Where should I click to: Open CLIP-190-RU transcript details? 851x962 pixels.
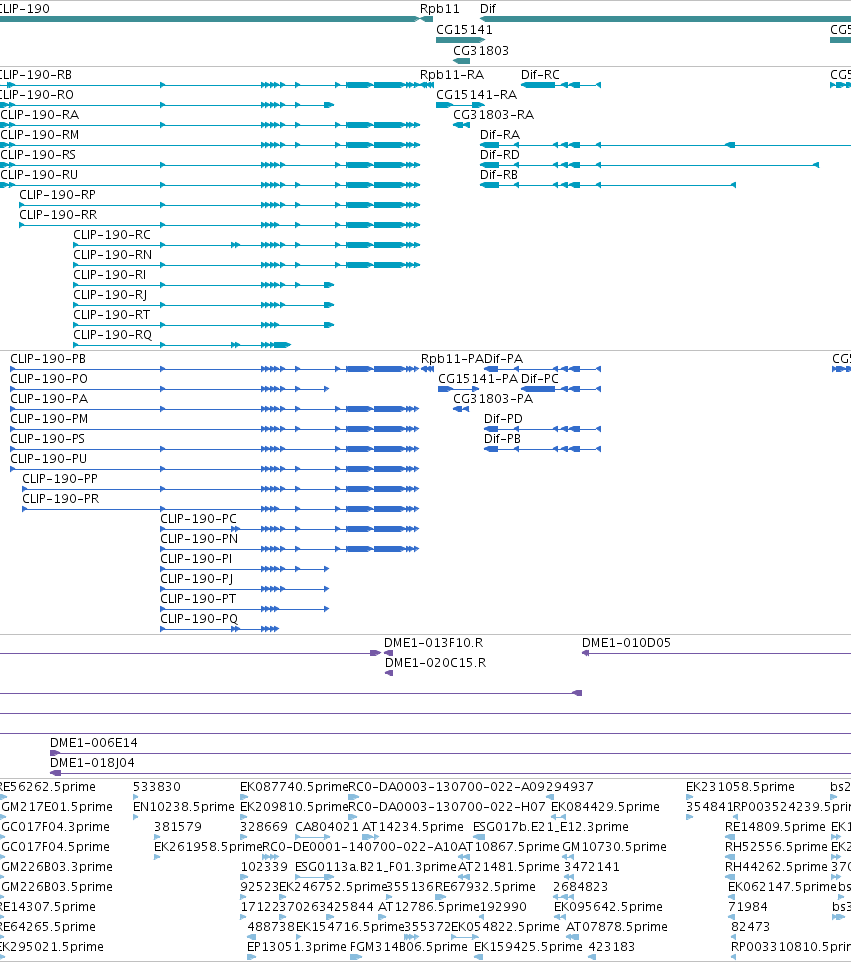39,174
